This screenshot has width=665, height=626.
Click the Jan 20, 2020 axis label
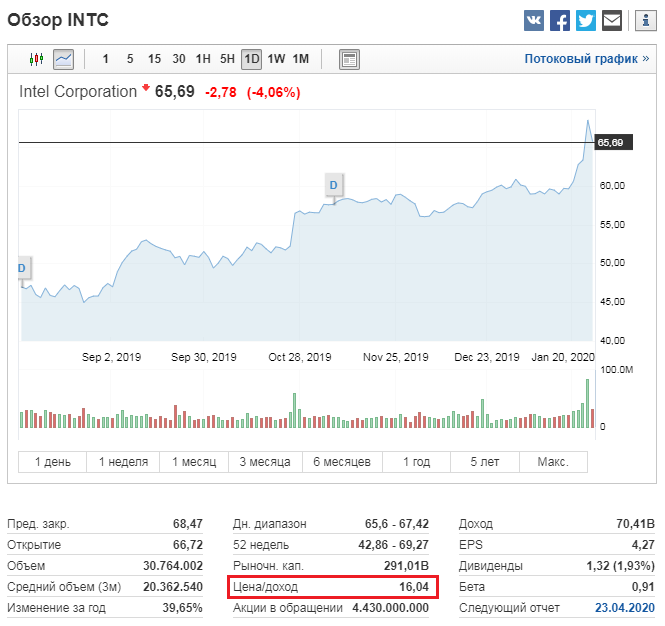[563, 357]
